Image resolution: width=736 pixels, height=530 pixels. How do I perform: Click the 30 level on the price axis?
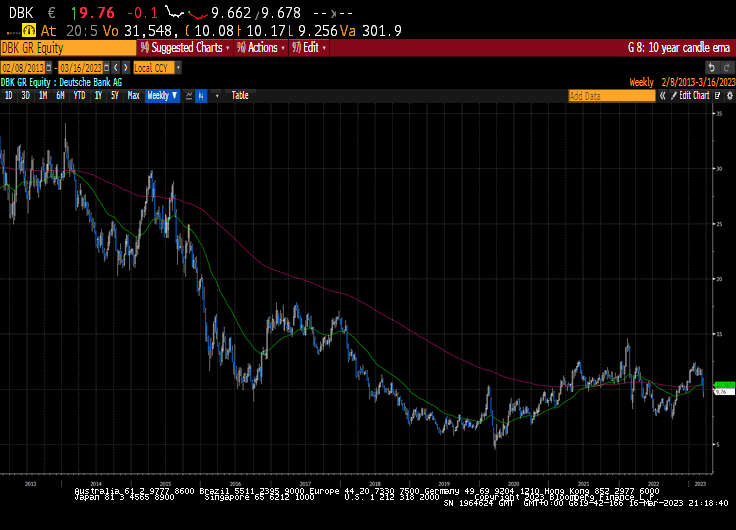pyautogui.click(x=719, y=169)
